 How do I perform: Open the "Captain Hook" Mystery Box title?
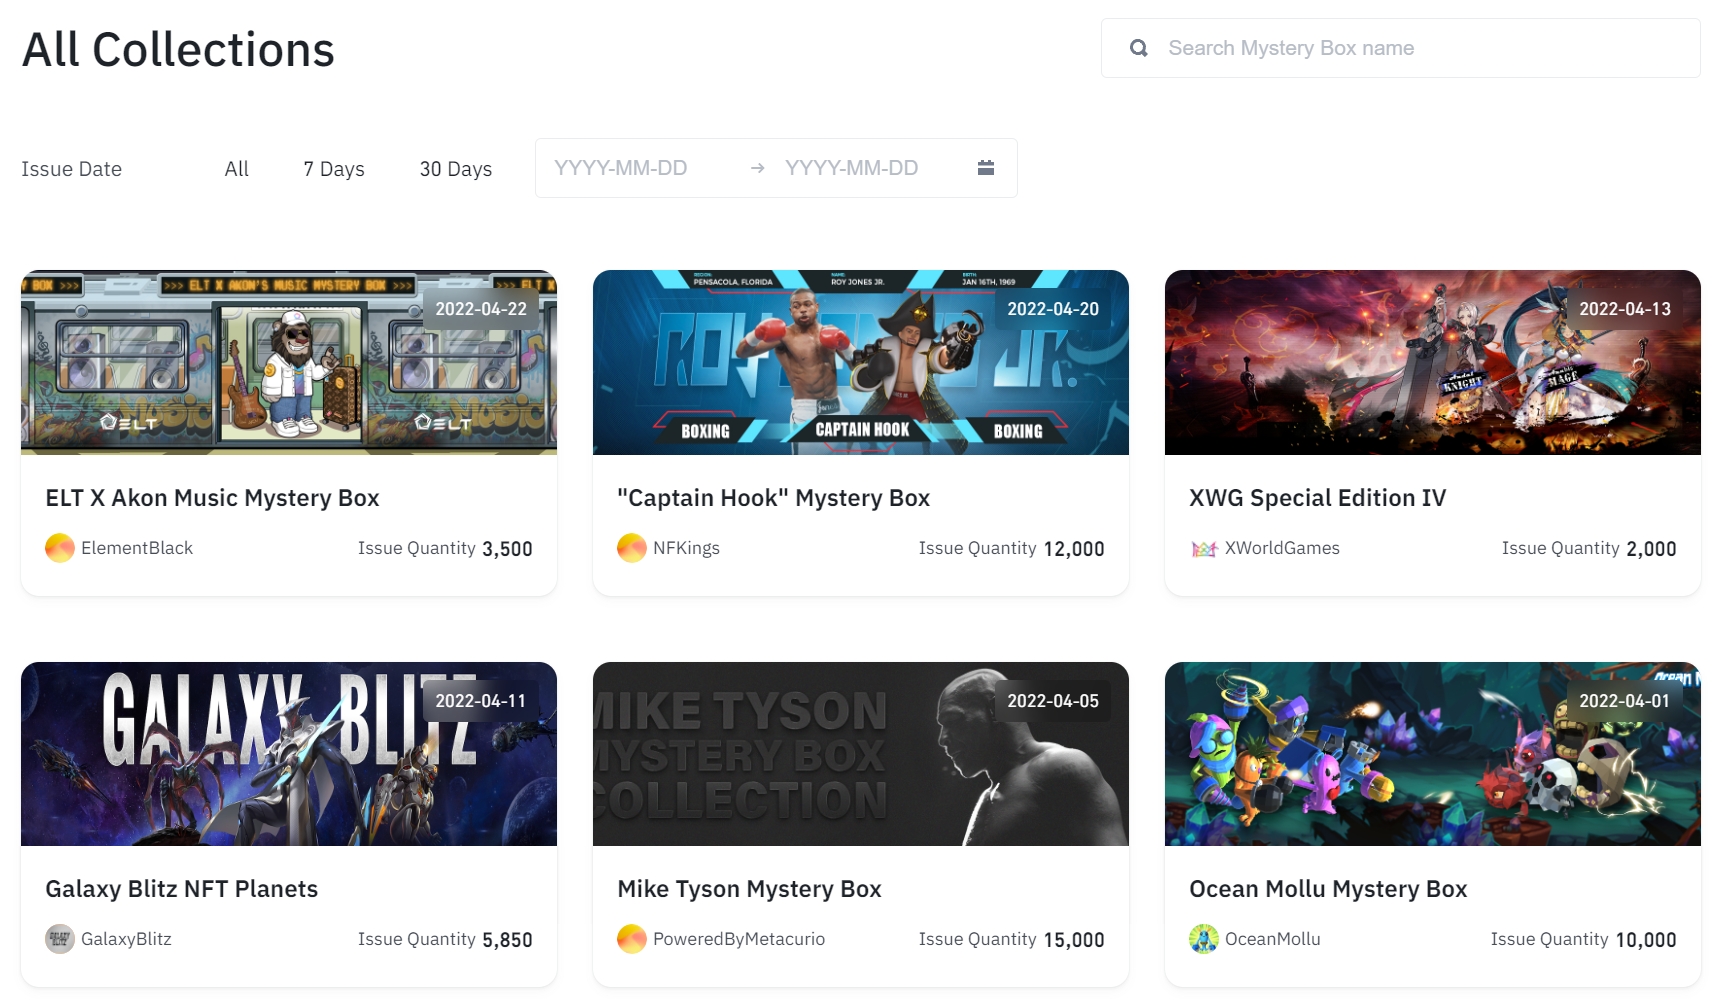773,498
